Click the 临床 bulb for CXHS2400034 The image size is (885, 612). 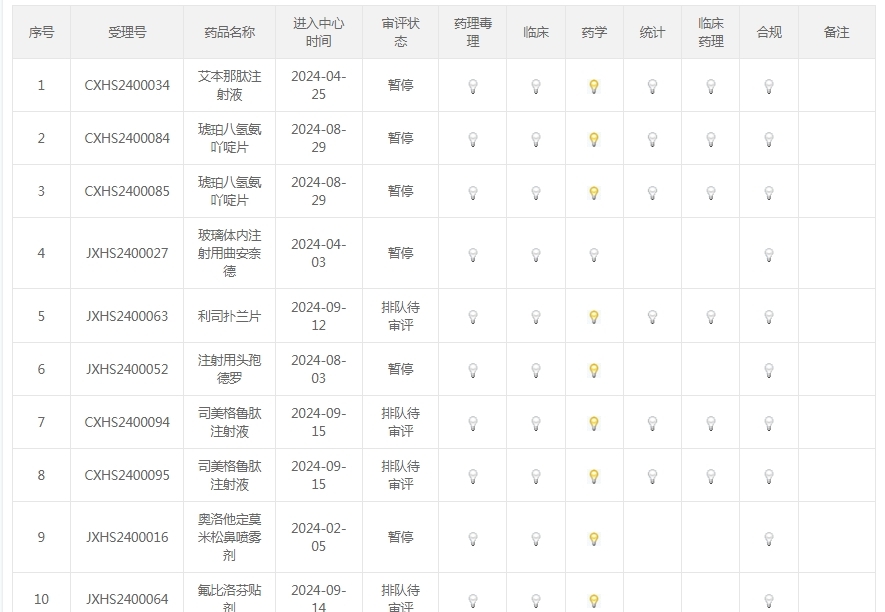[536, 86]
